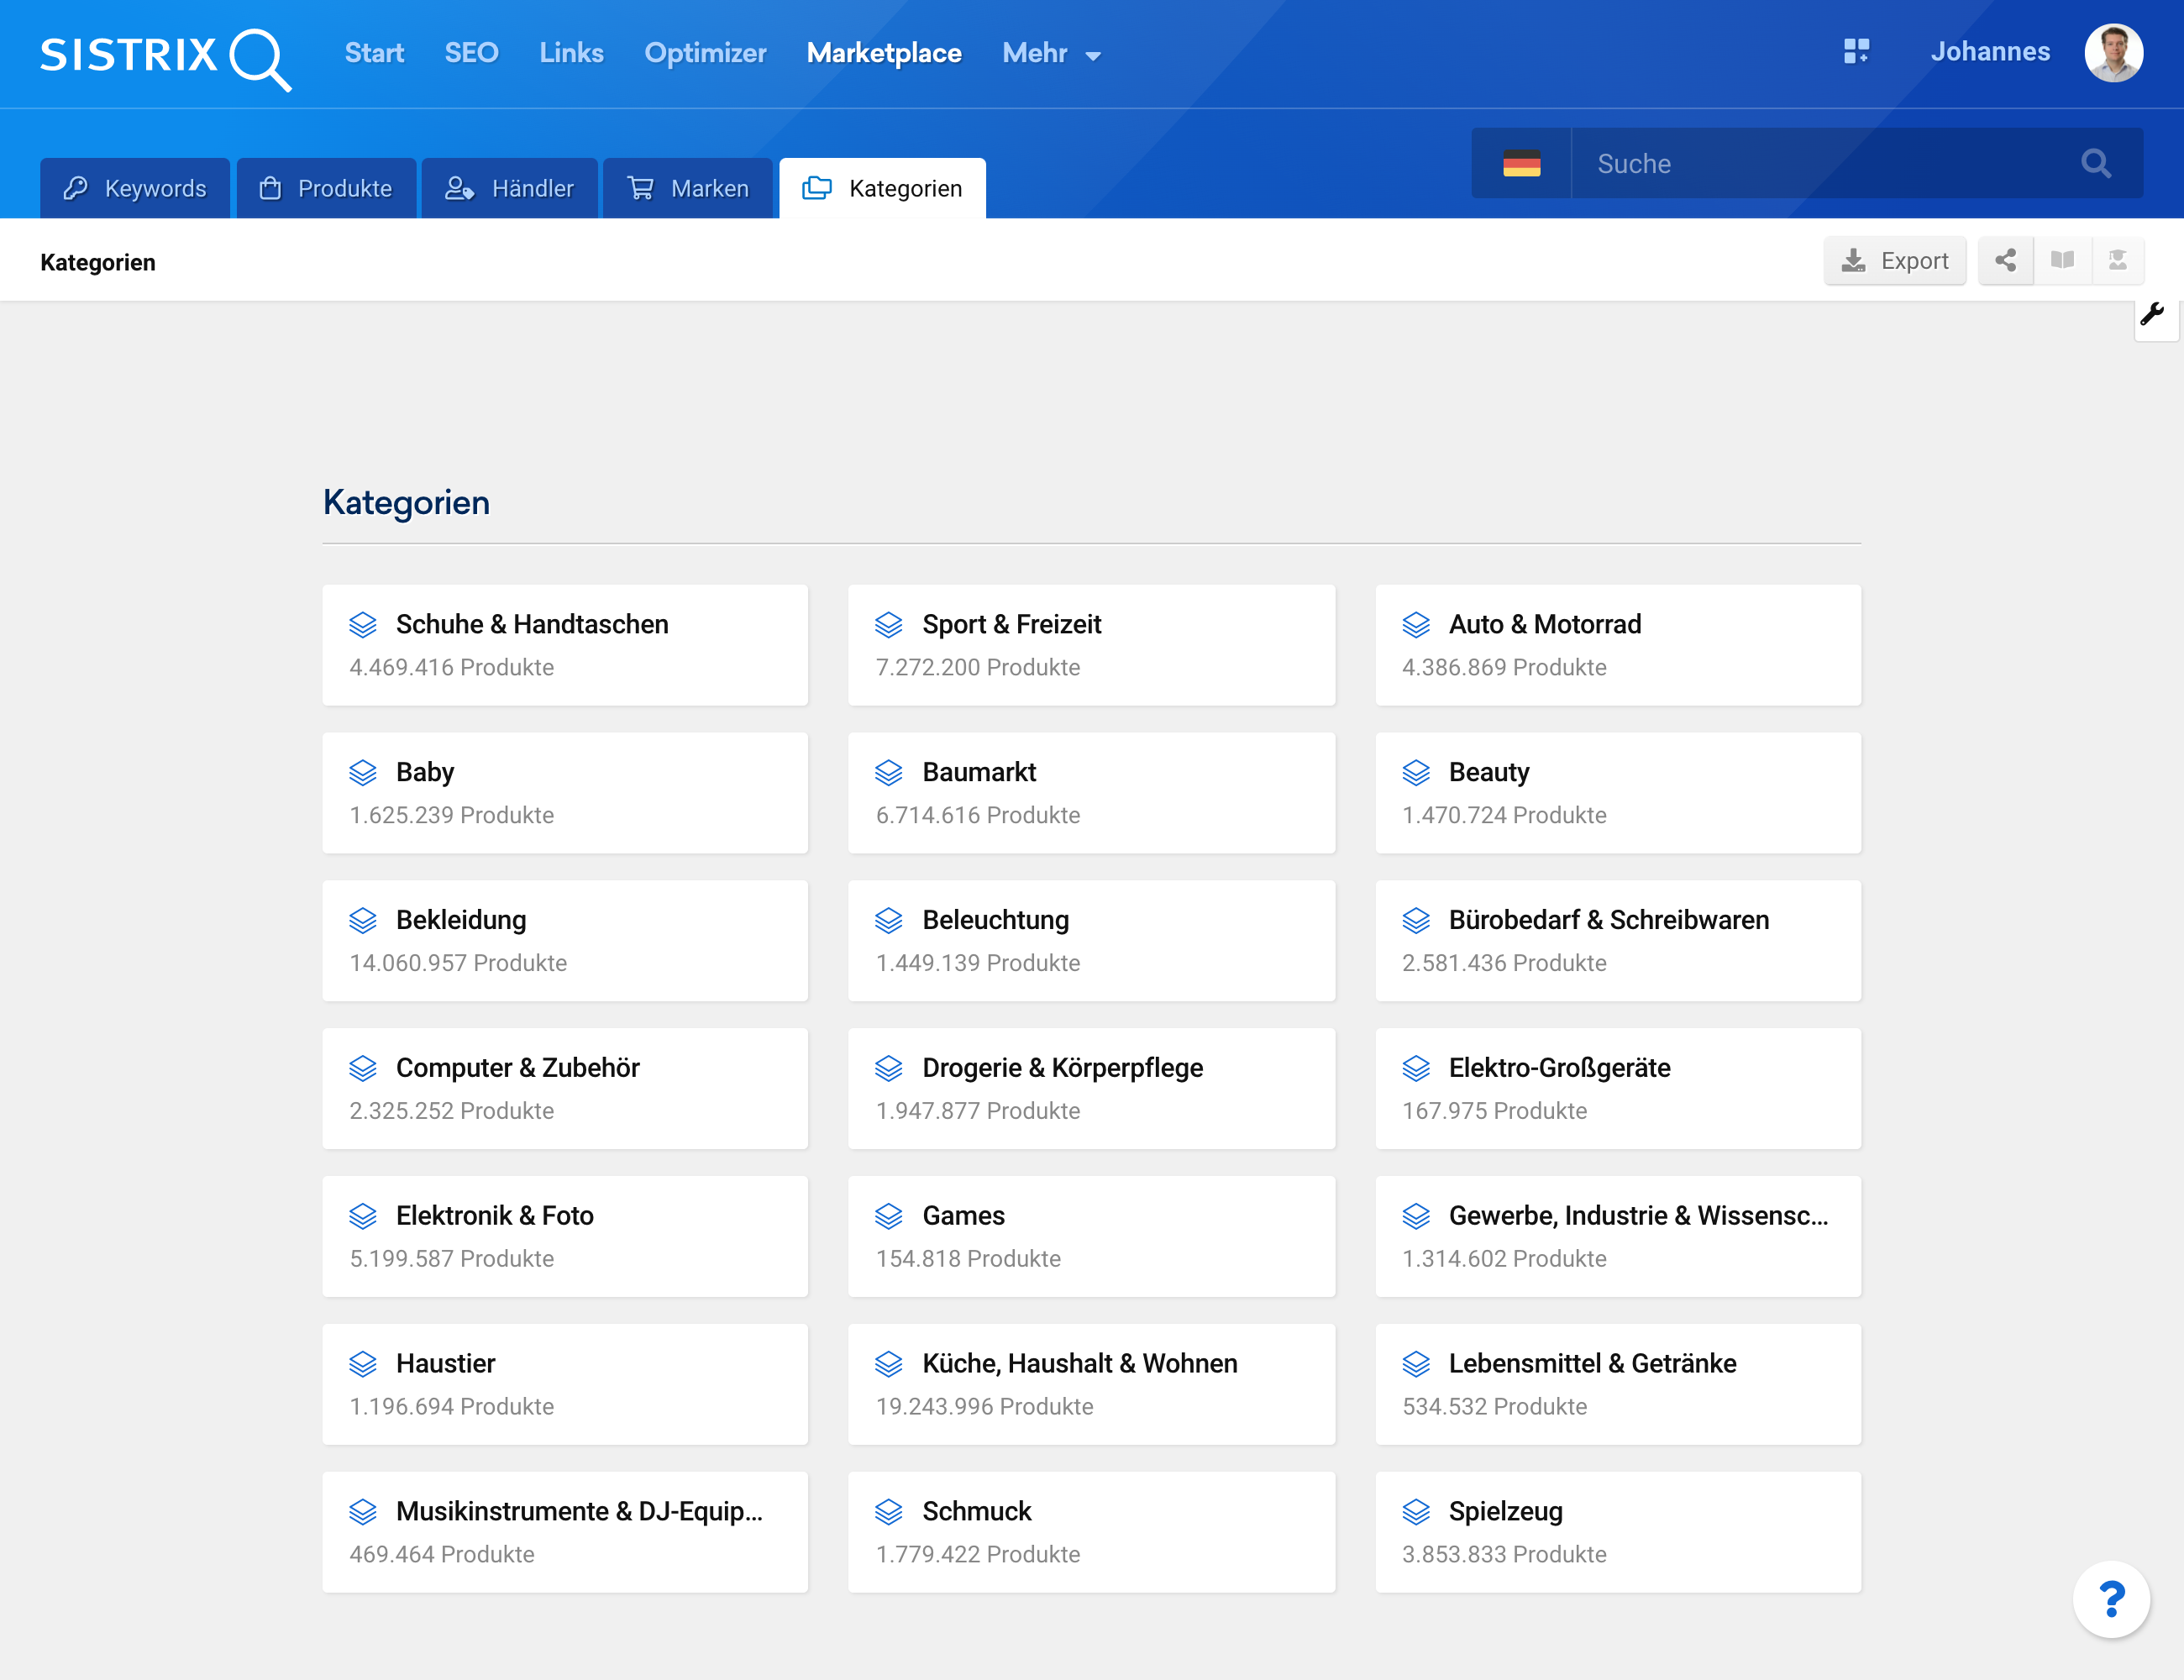2184x1680 pixels.
Task: Click the tutorial icon beside the book icon
Action: click(2117, 261)
